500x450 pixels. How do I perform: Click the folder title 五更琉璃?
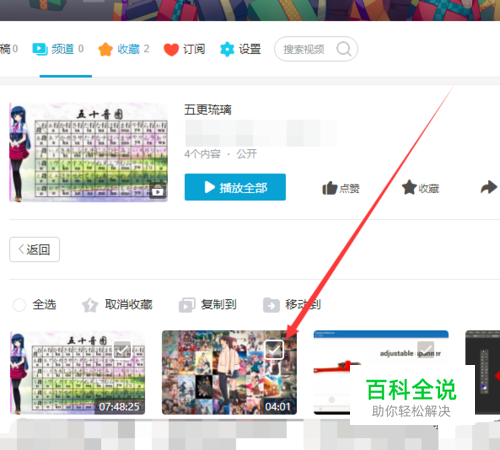208,110
